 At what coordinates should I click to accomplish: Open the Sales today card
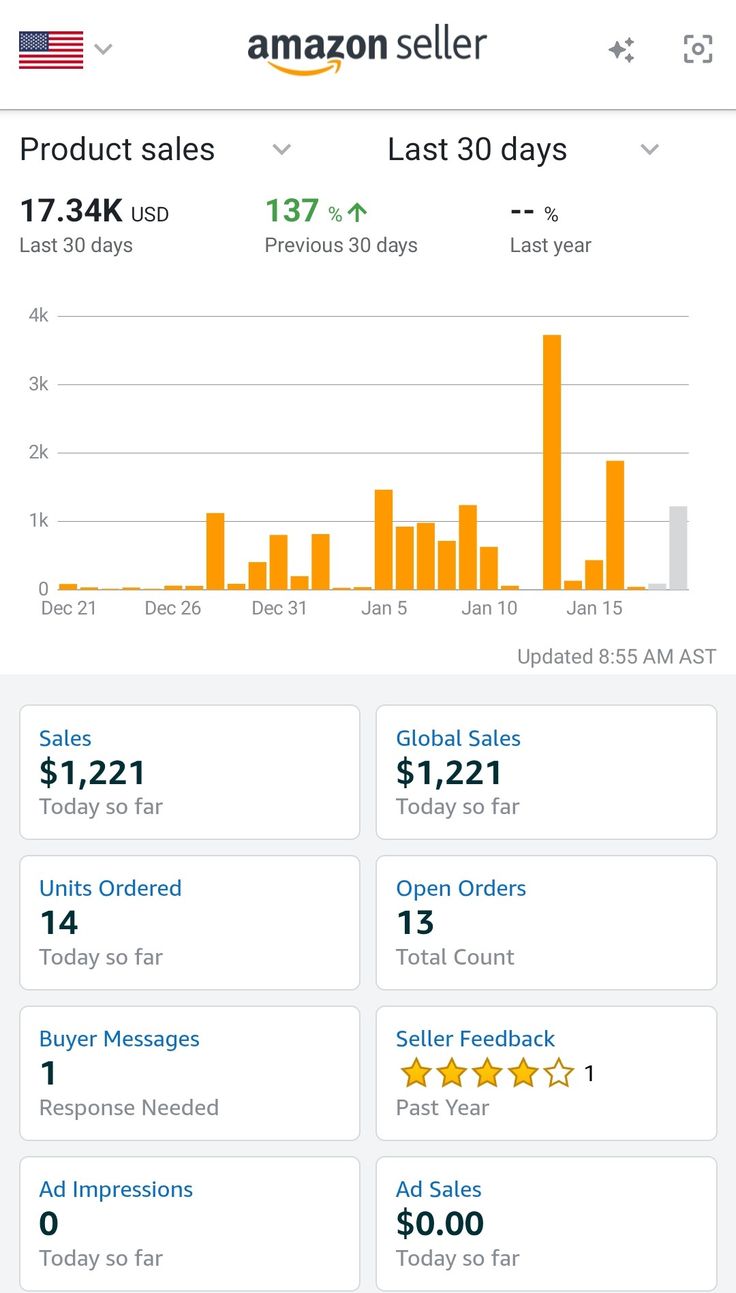(189, 772)
